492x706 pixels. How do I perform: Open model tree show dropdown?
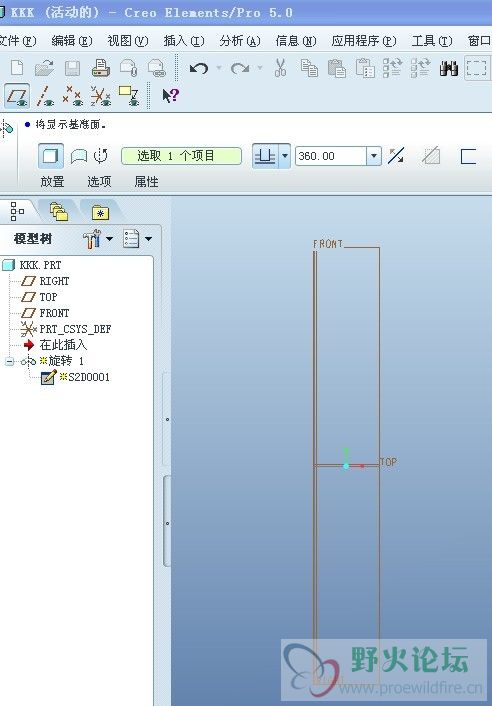coord(137,239)
